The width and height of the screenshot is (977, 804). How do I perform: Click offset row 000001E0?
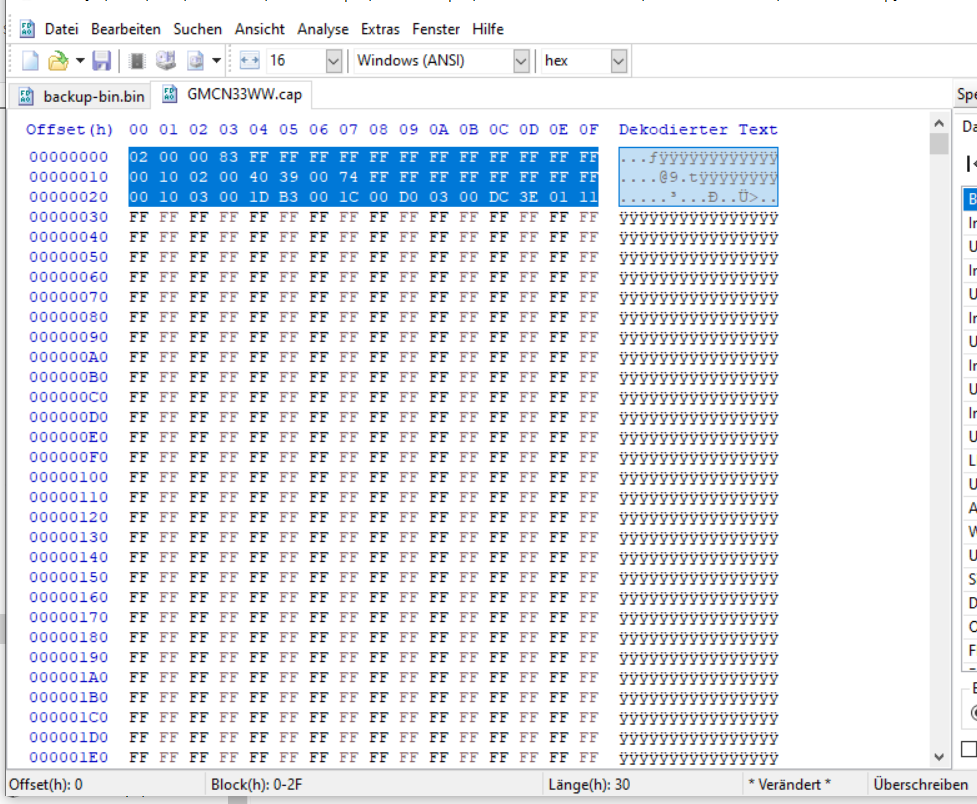point(69,757)
